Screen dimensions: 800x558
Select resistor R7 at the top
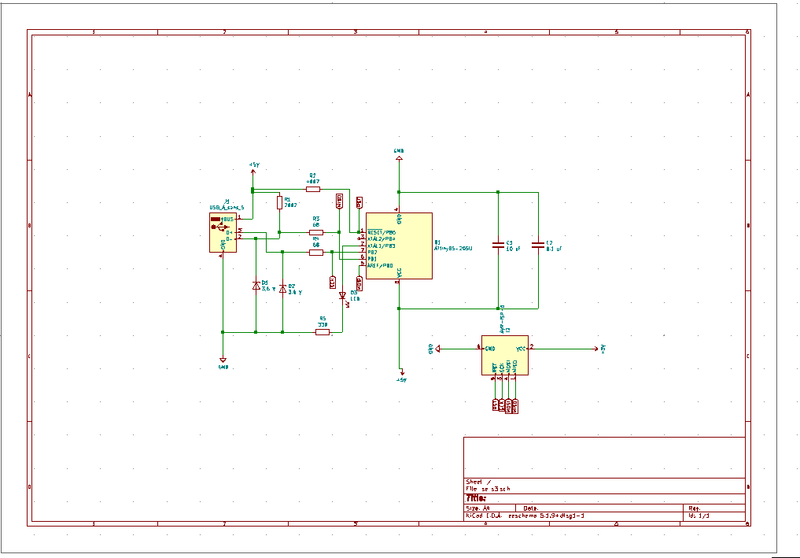[x=313, y=188]
